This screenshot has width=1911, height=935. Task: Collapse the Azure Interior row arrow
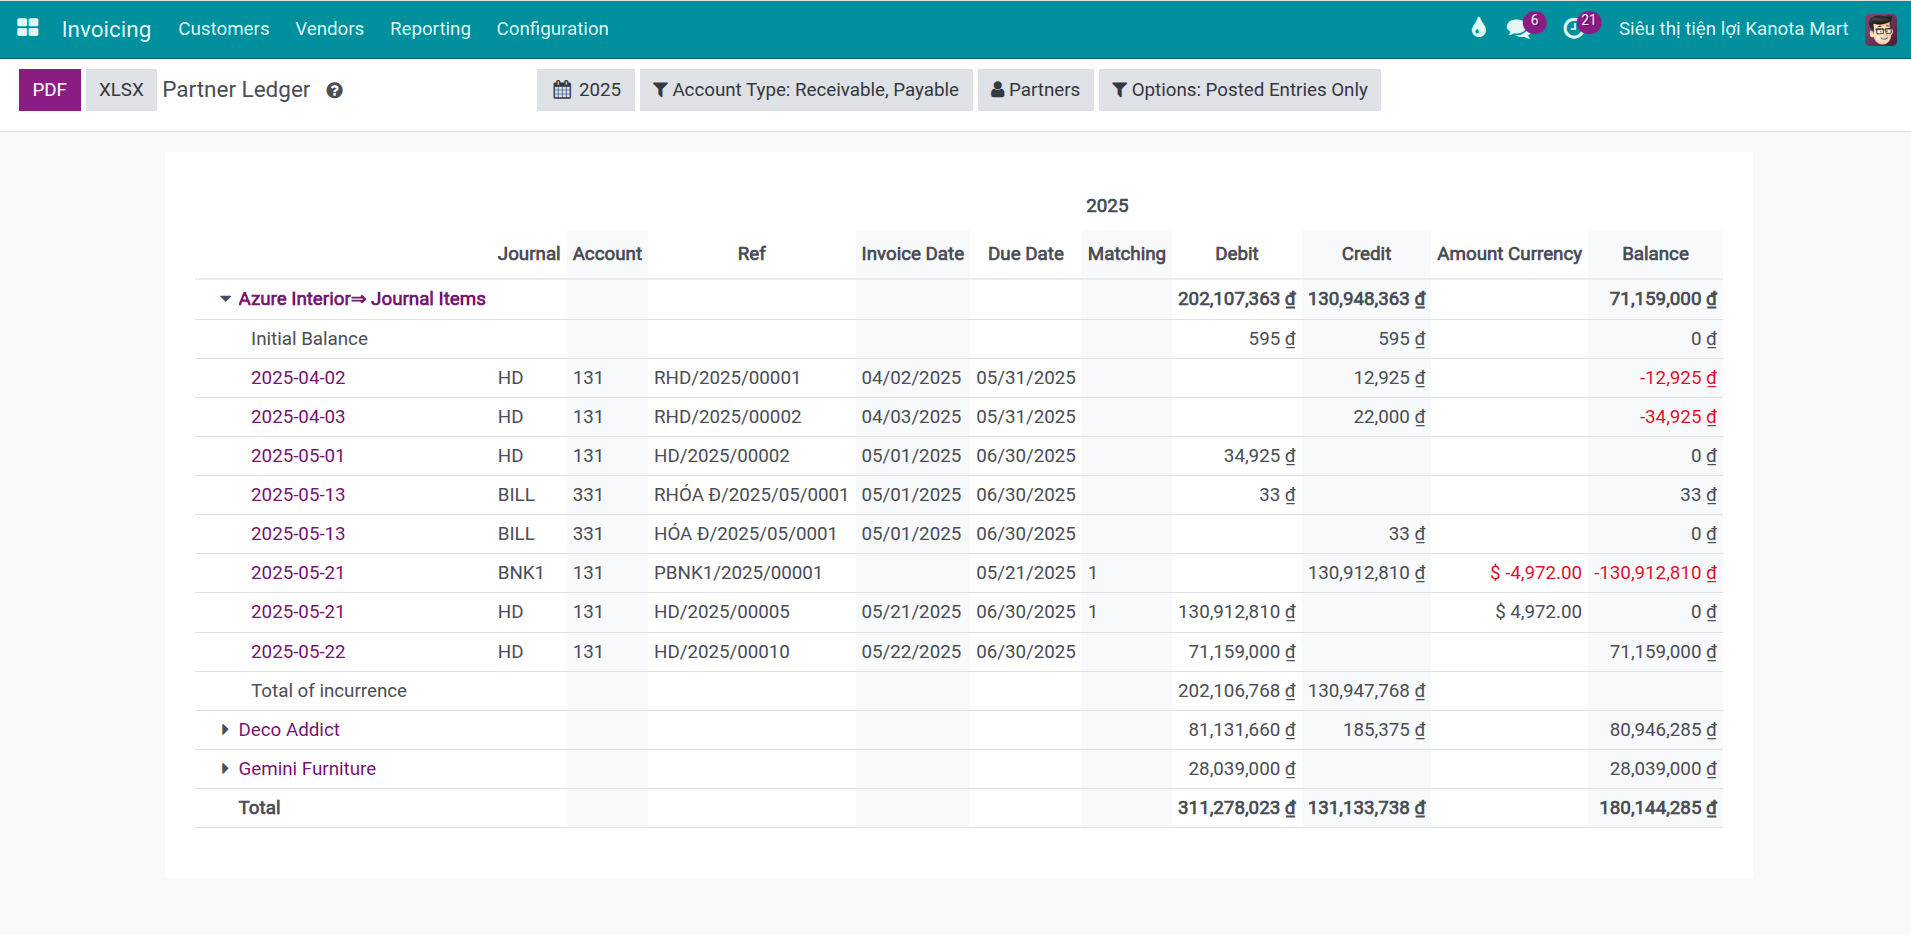(x=226, y=299)
